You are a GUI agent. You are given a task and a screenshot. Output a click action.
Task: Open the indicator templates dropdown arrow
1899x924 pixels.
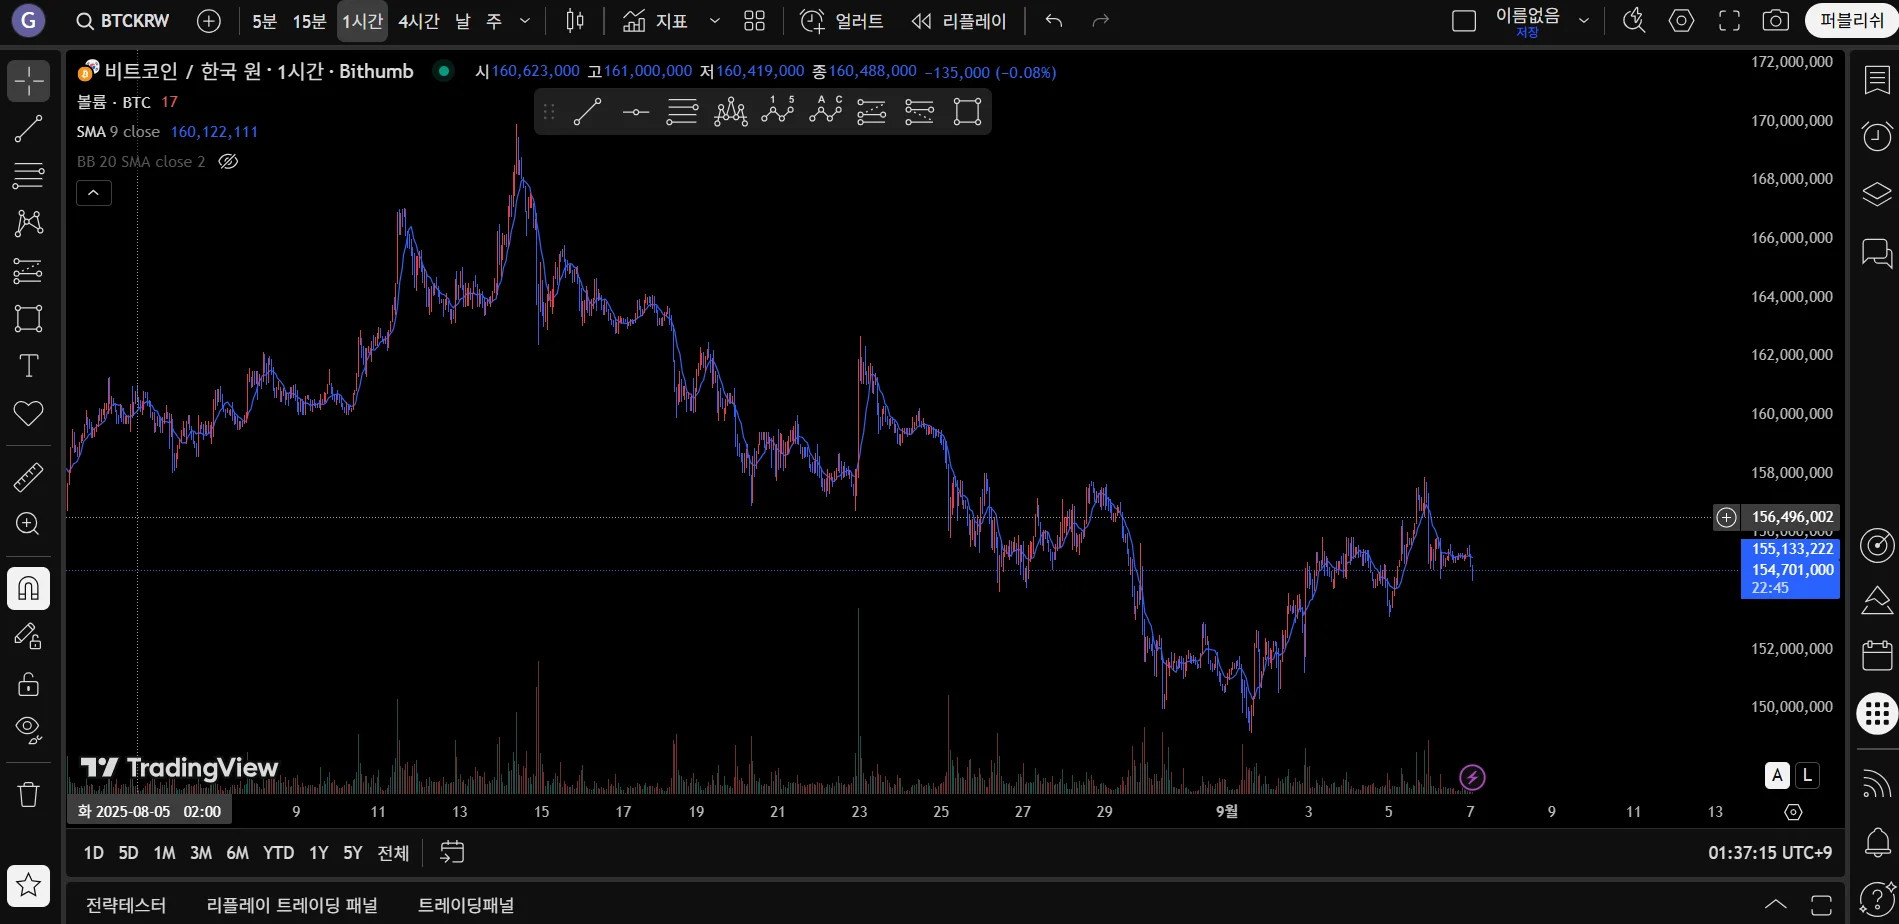pyautogui.click(x=714, y=21)
